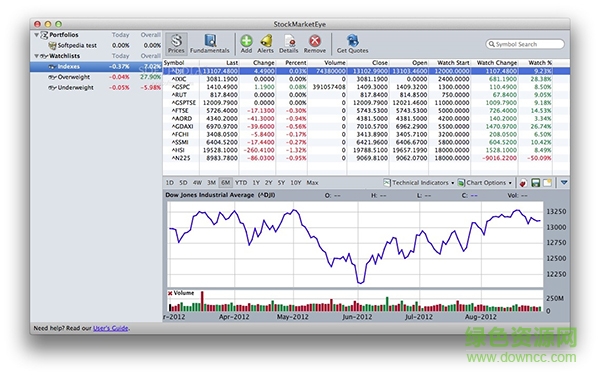Open Details for the selected symbol
The height and width of the screenshot is (376, 600).
pos(289,44)
